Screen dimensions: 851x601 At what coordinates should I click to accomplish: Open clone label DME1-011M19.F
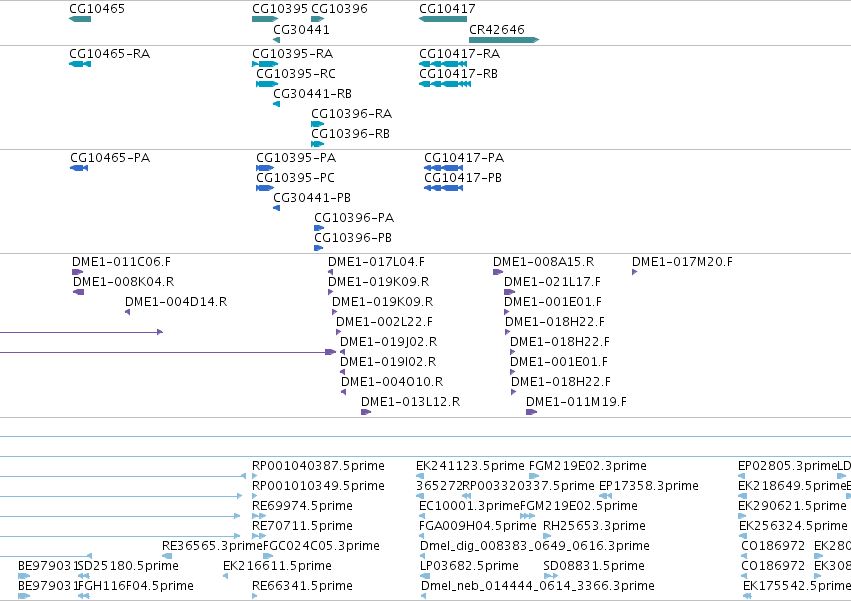[x=576, y=402]
